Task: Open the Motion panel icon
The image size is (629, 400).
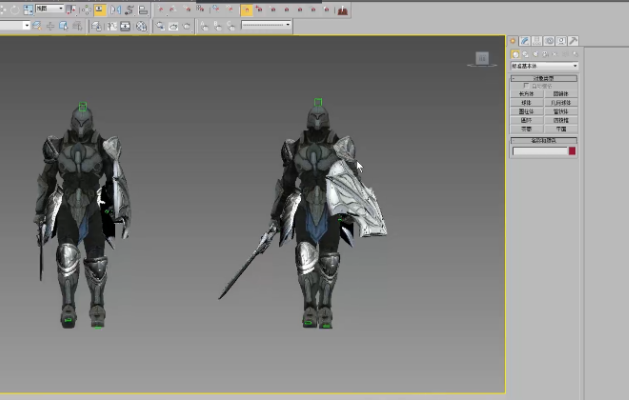Action: (550, 41)
